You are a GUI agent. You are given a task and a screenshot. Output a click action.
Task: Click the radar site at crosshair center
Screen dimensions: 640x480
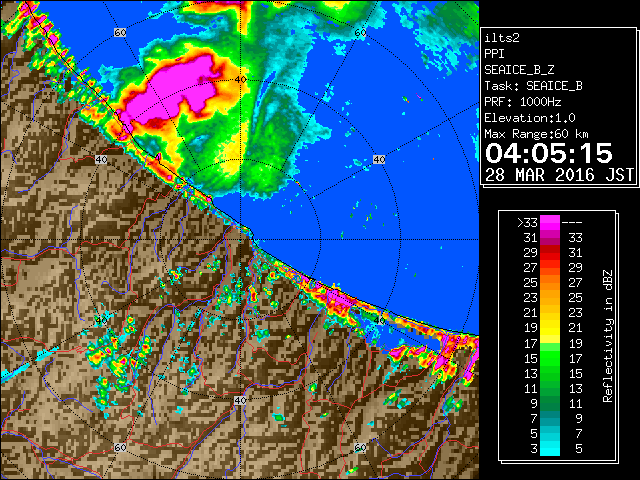[x=240, y=240]
